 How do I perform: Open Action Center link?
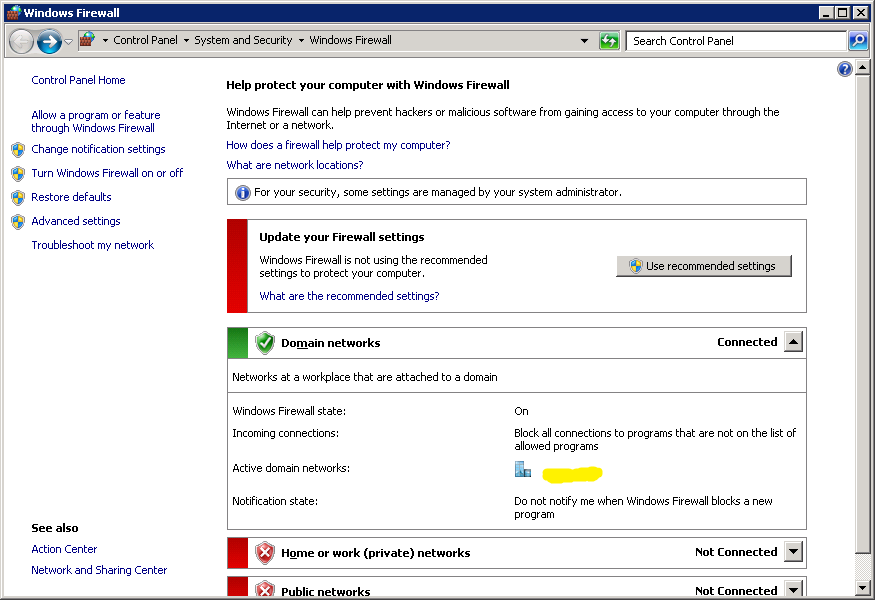point(64,549)
